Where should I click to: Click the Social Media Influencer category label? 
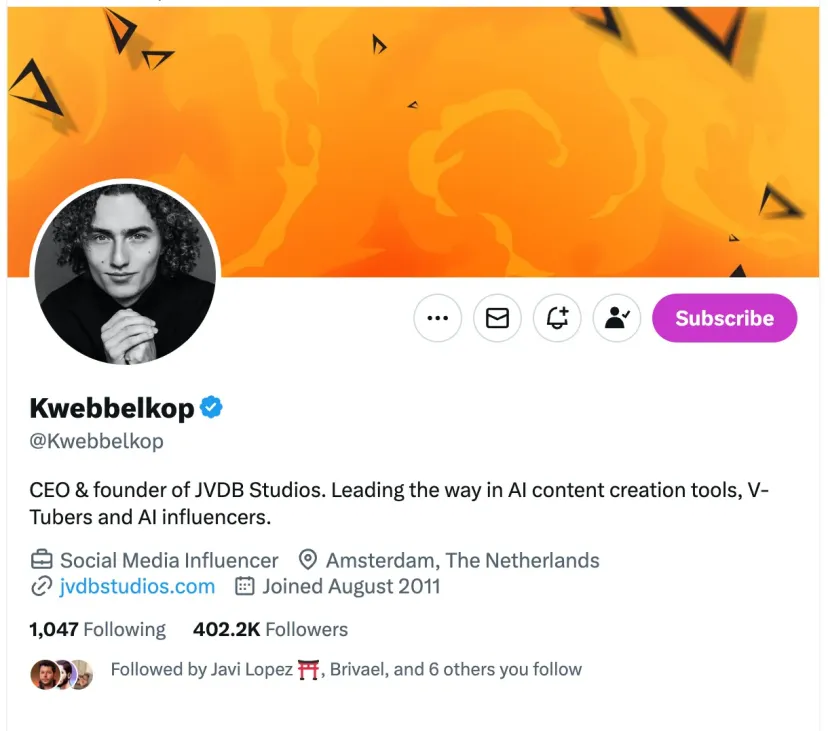pyautogui.click(x=169, y=560)
